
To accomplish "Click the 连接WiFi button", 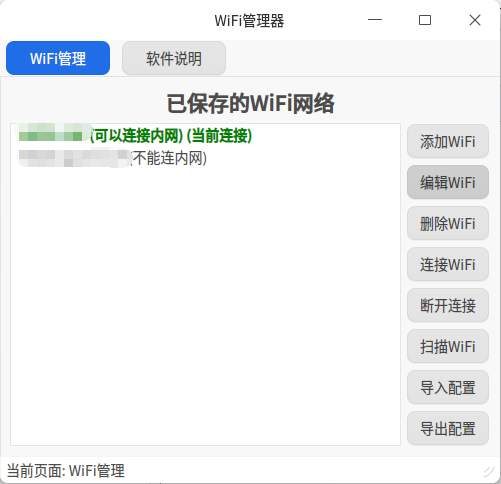I will [x=448, y=264].
